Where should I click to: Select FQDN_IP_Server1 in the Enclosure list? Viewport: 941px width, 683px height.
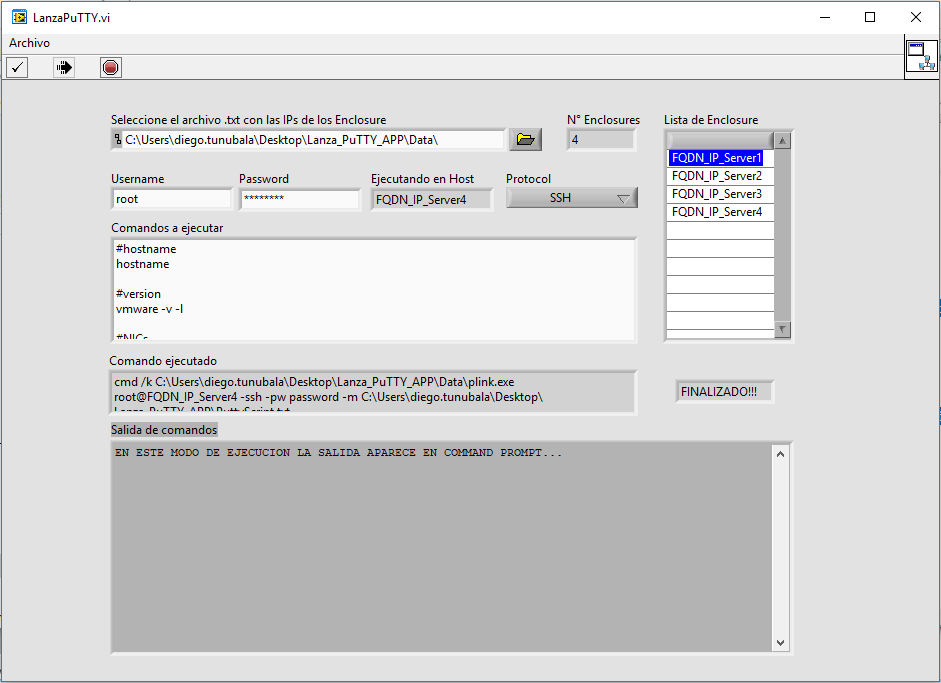pyautogui.click(x=716, y=158)
